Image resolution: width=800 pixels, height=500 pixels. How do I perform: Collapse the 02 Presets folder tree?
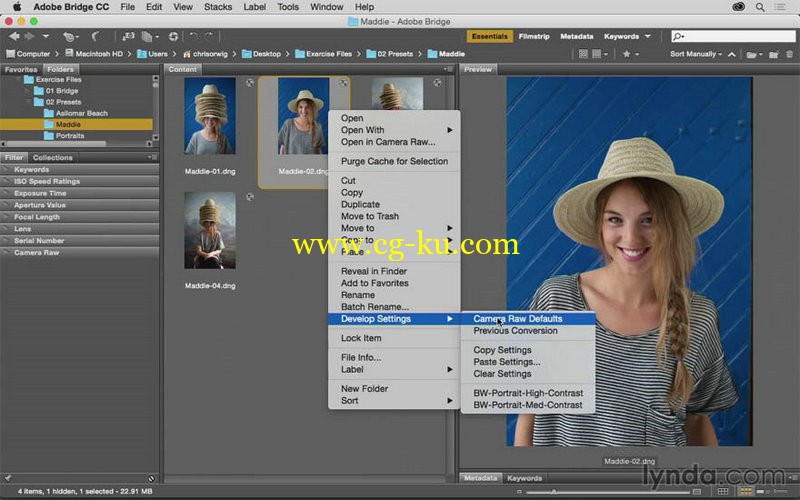click(29, 102)
